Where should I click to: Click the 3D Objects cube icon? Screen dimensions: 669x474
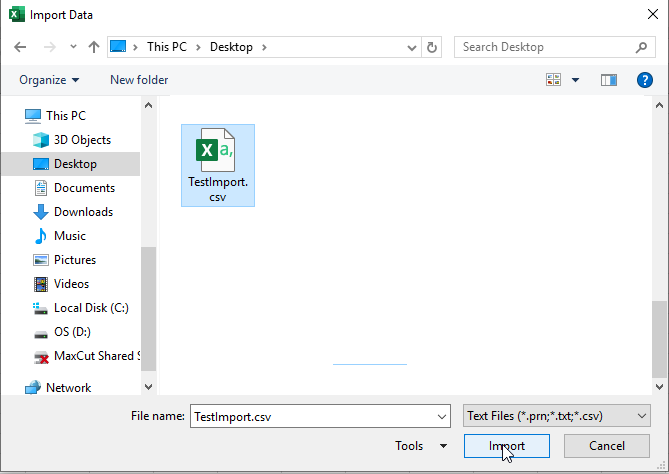tap(41, 140)
